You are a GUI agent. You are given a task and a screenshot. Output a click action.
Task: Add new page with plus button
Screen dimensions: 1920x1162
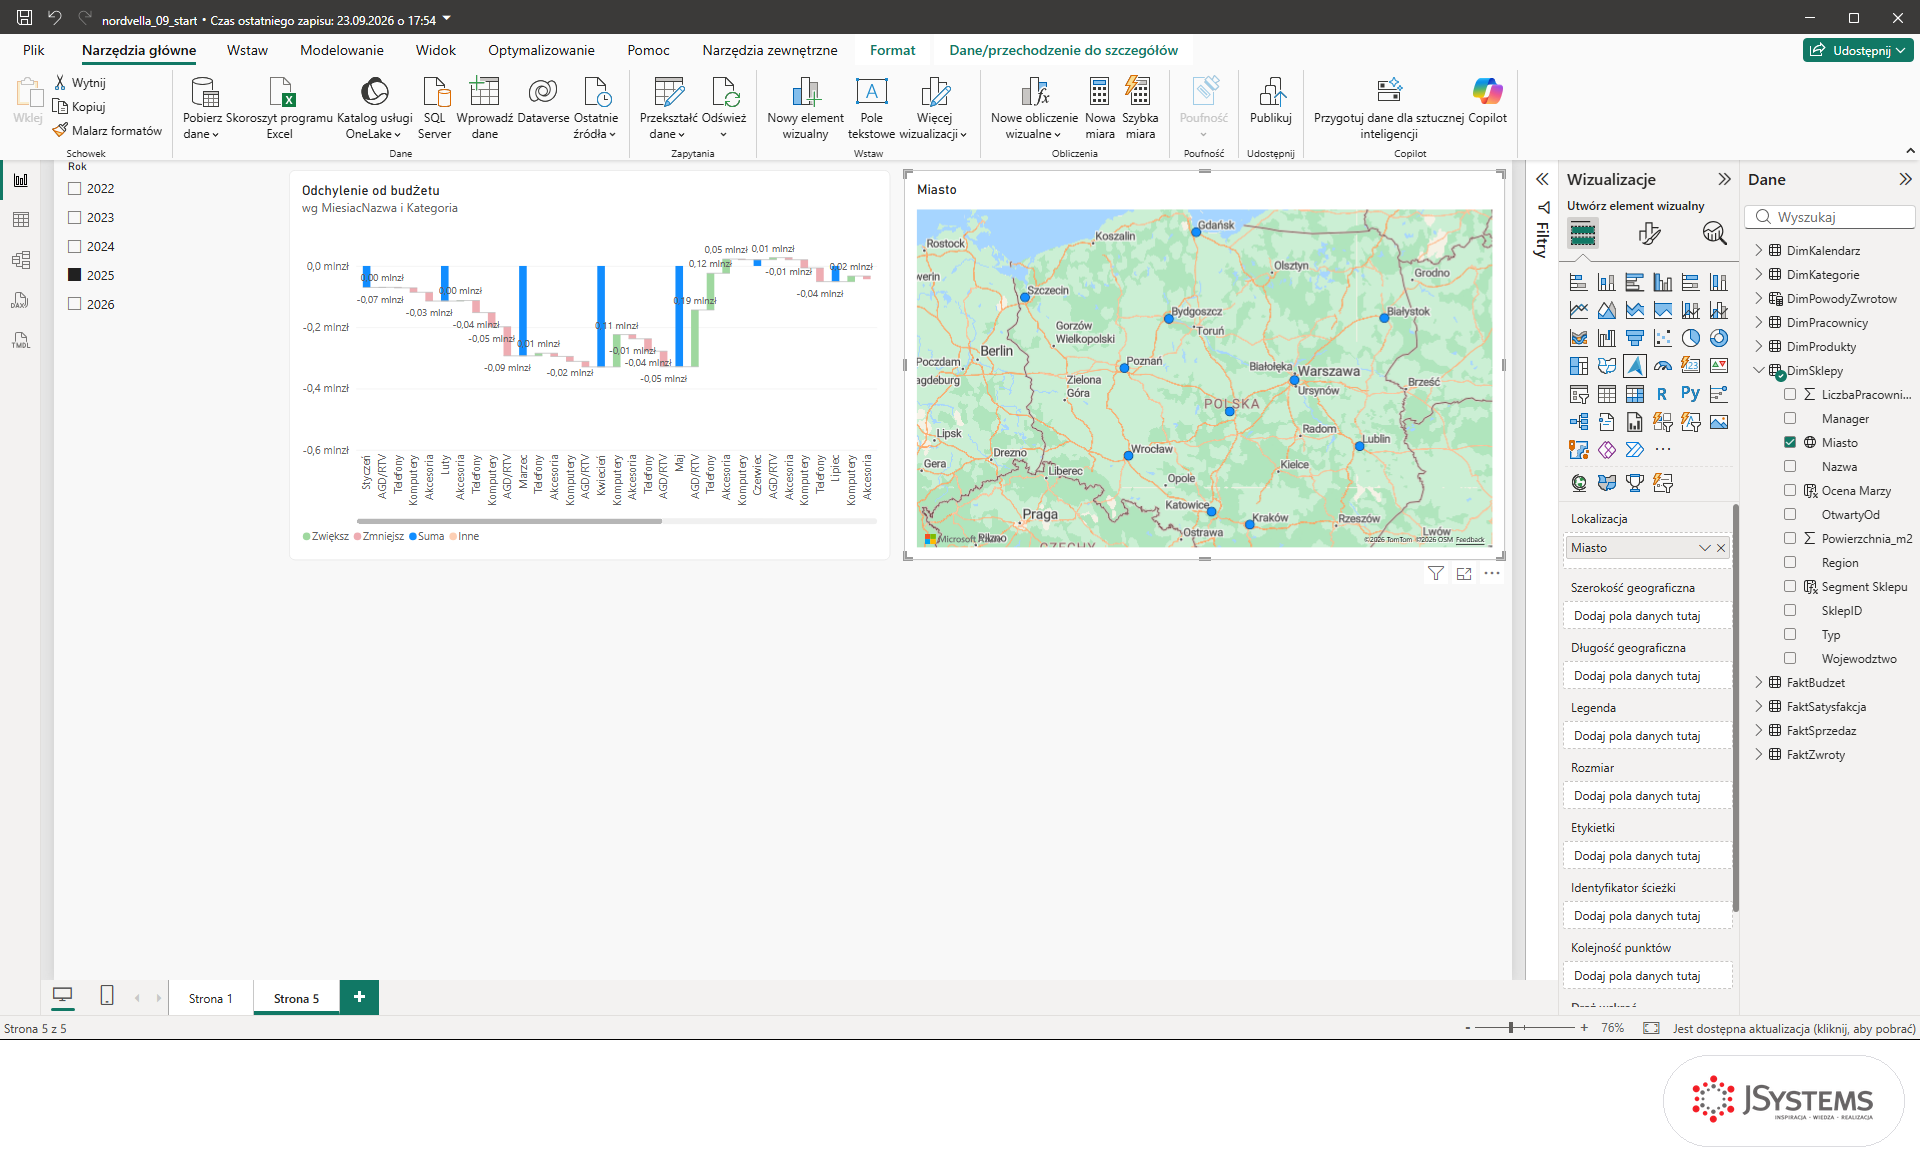tap(359, 997)
